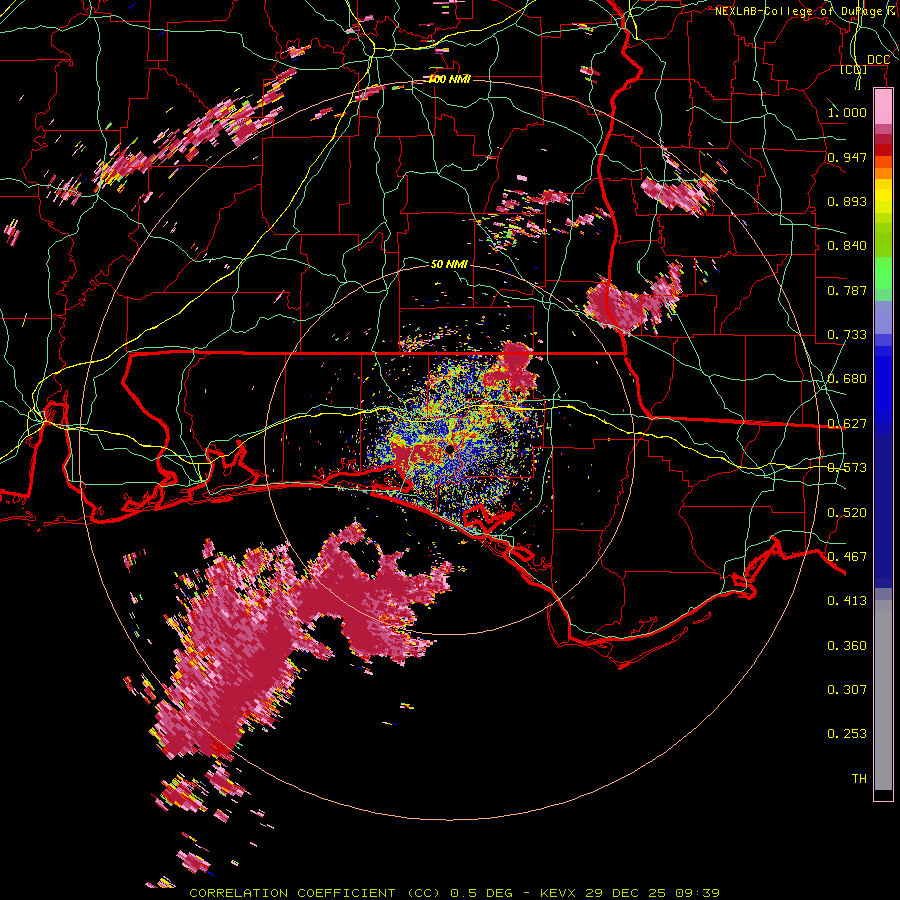Click the 50 NMI range ring label
Viewport: 900px width, 900px height.
[x=449, y=264]
